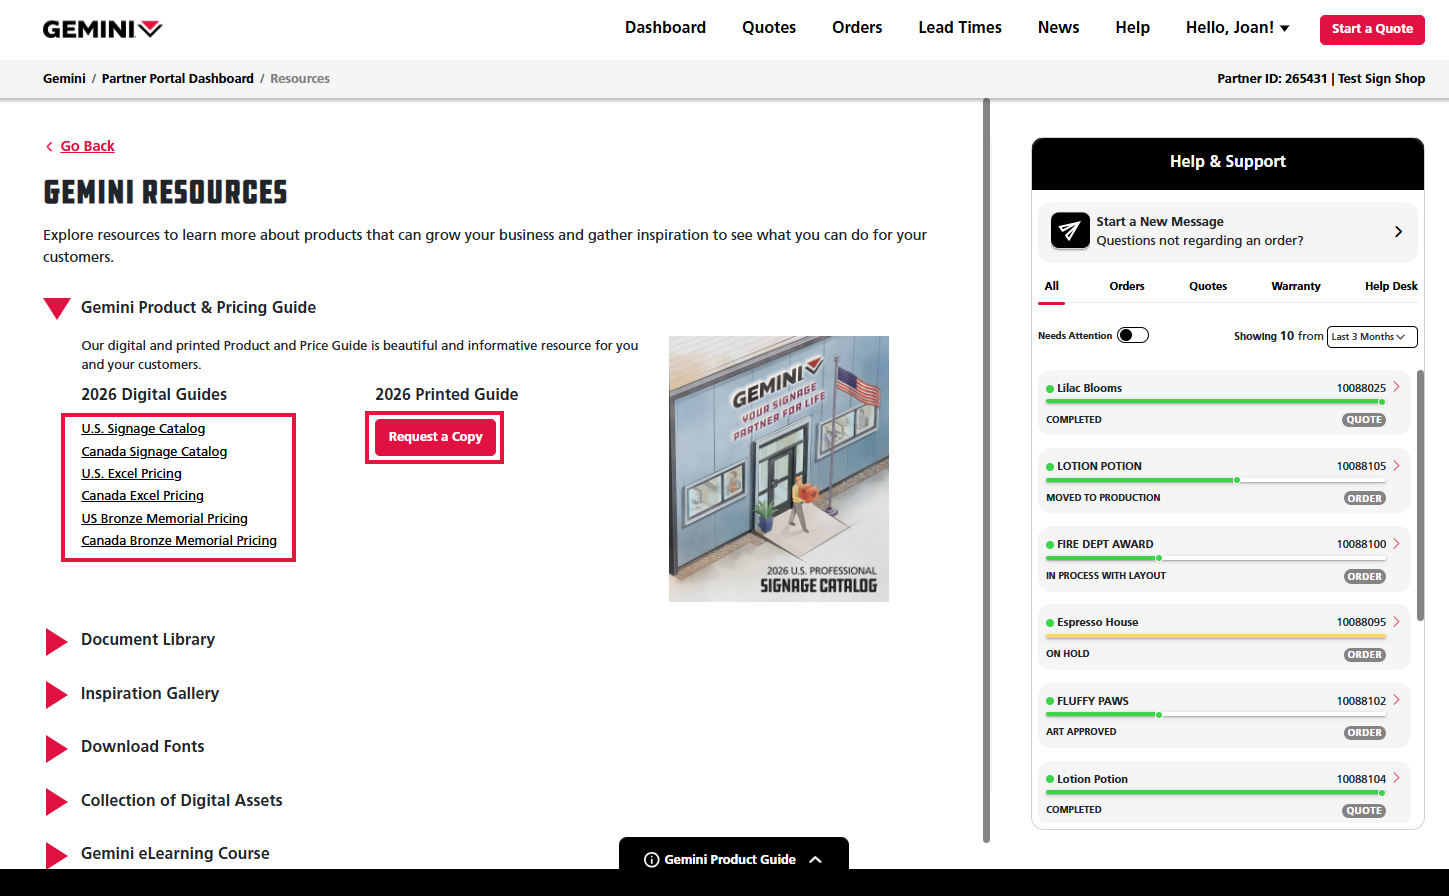The height and width of the screenshot is (896, 1449).
Task: Click the arrow next to Espresso House order
Action: pos(1396,622)
